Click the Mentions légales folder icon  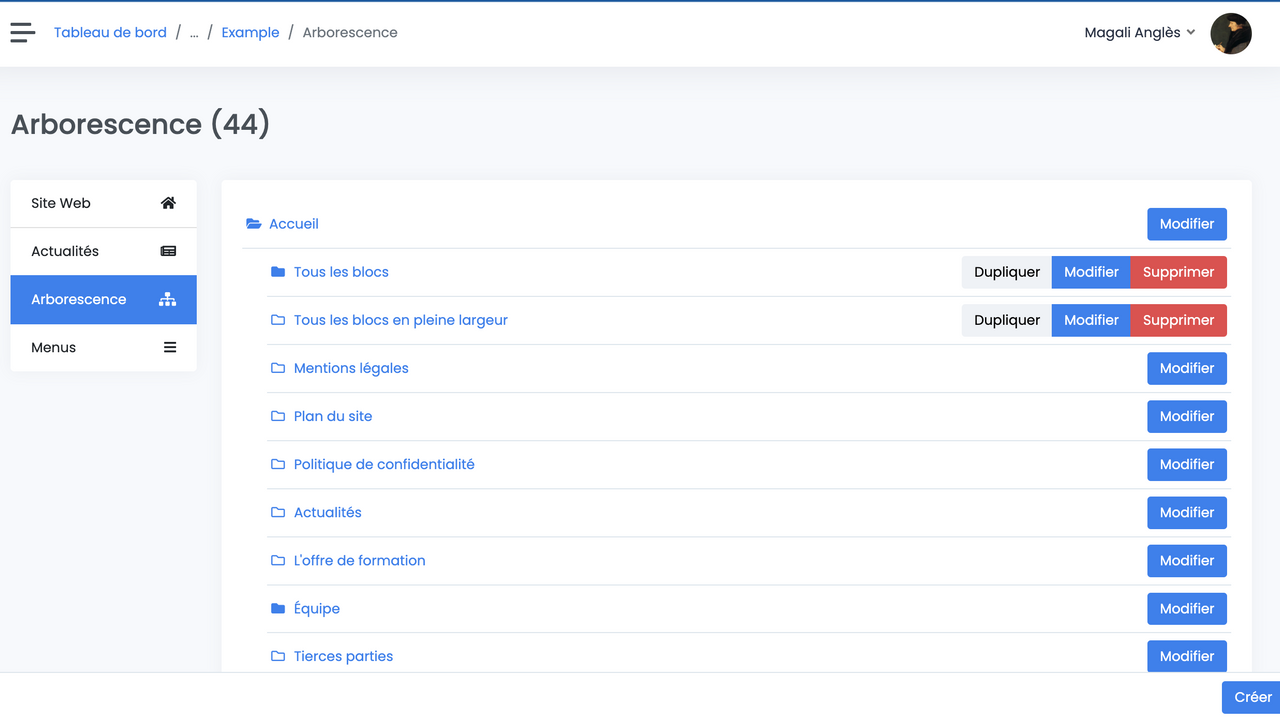278,368
